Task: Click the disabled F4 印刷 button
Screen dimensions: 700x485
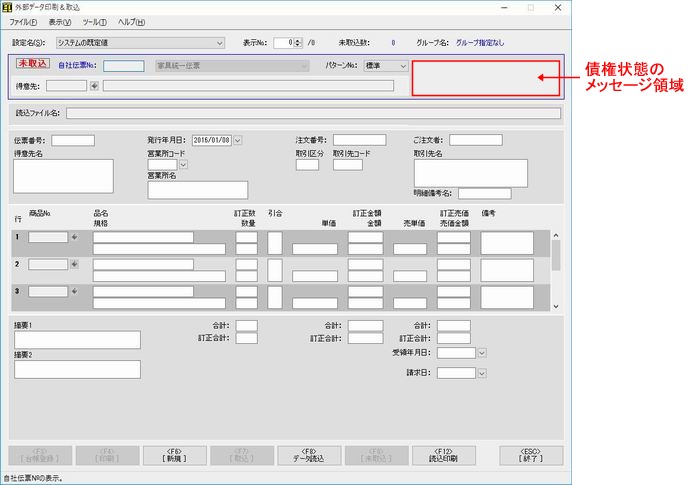Action: (108, 456)
